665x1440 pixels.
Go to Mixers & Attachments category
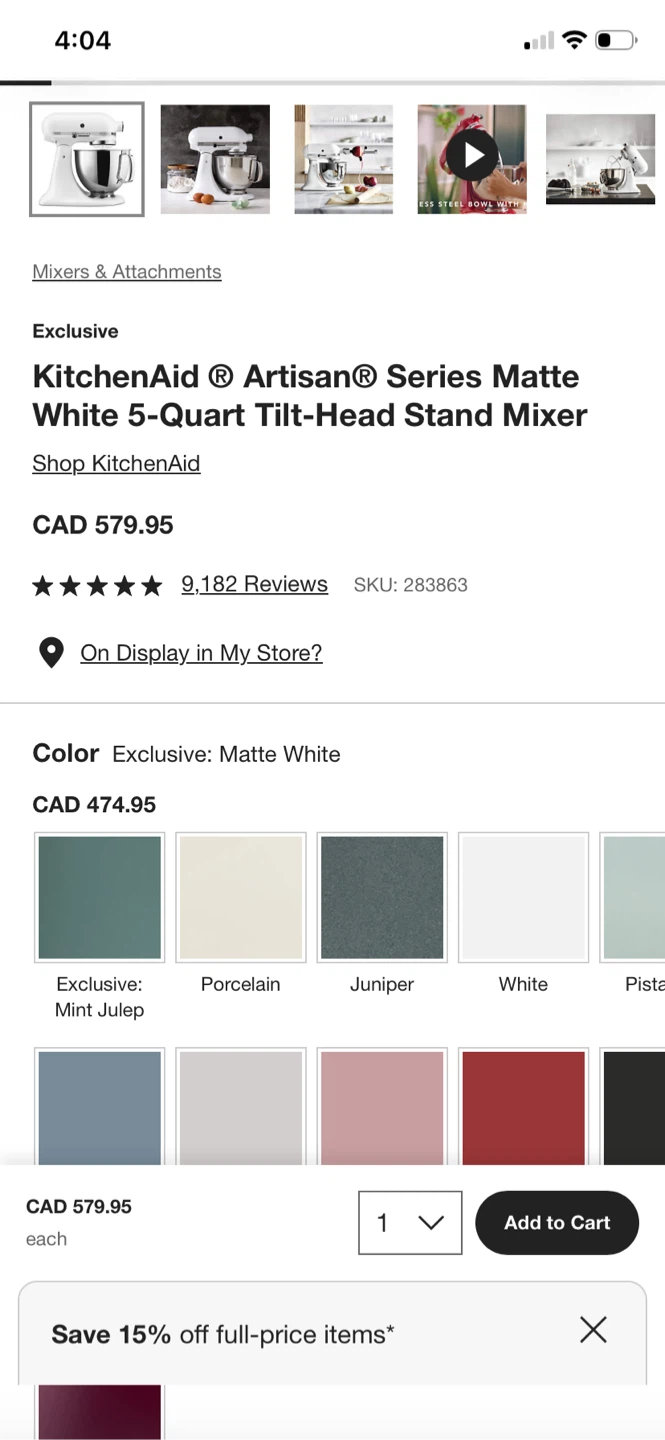click(x=127, y=272)
